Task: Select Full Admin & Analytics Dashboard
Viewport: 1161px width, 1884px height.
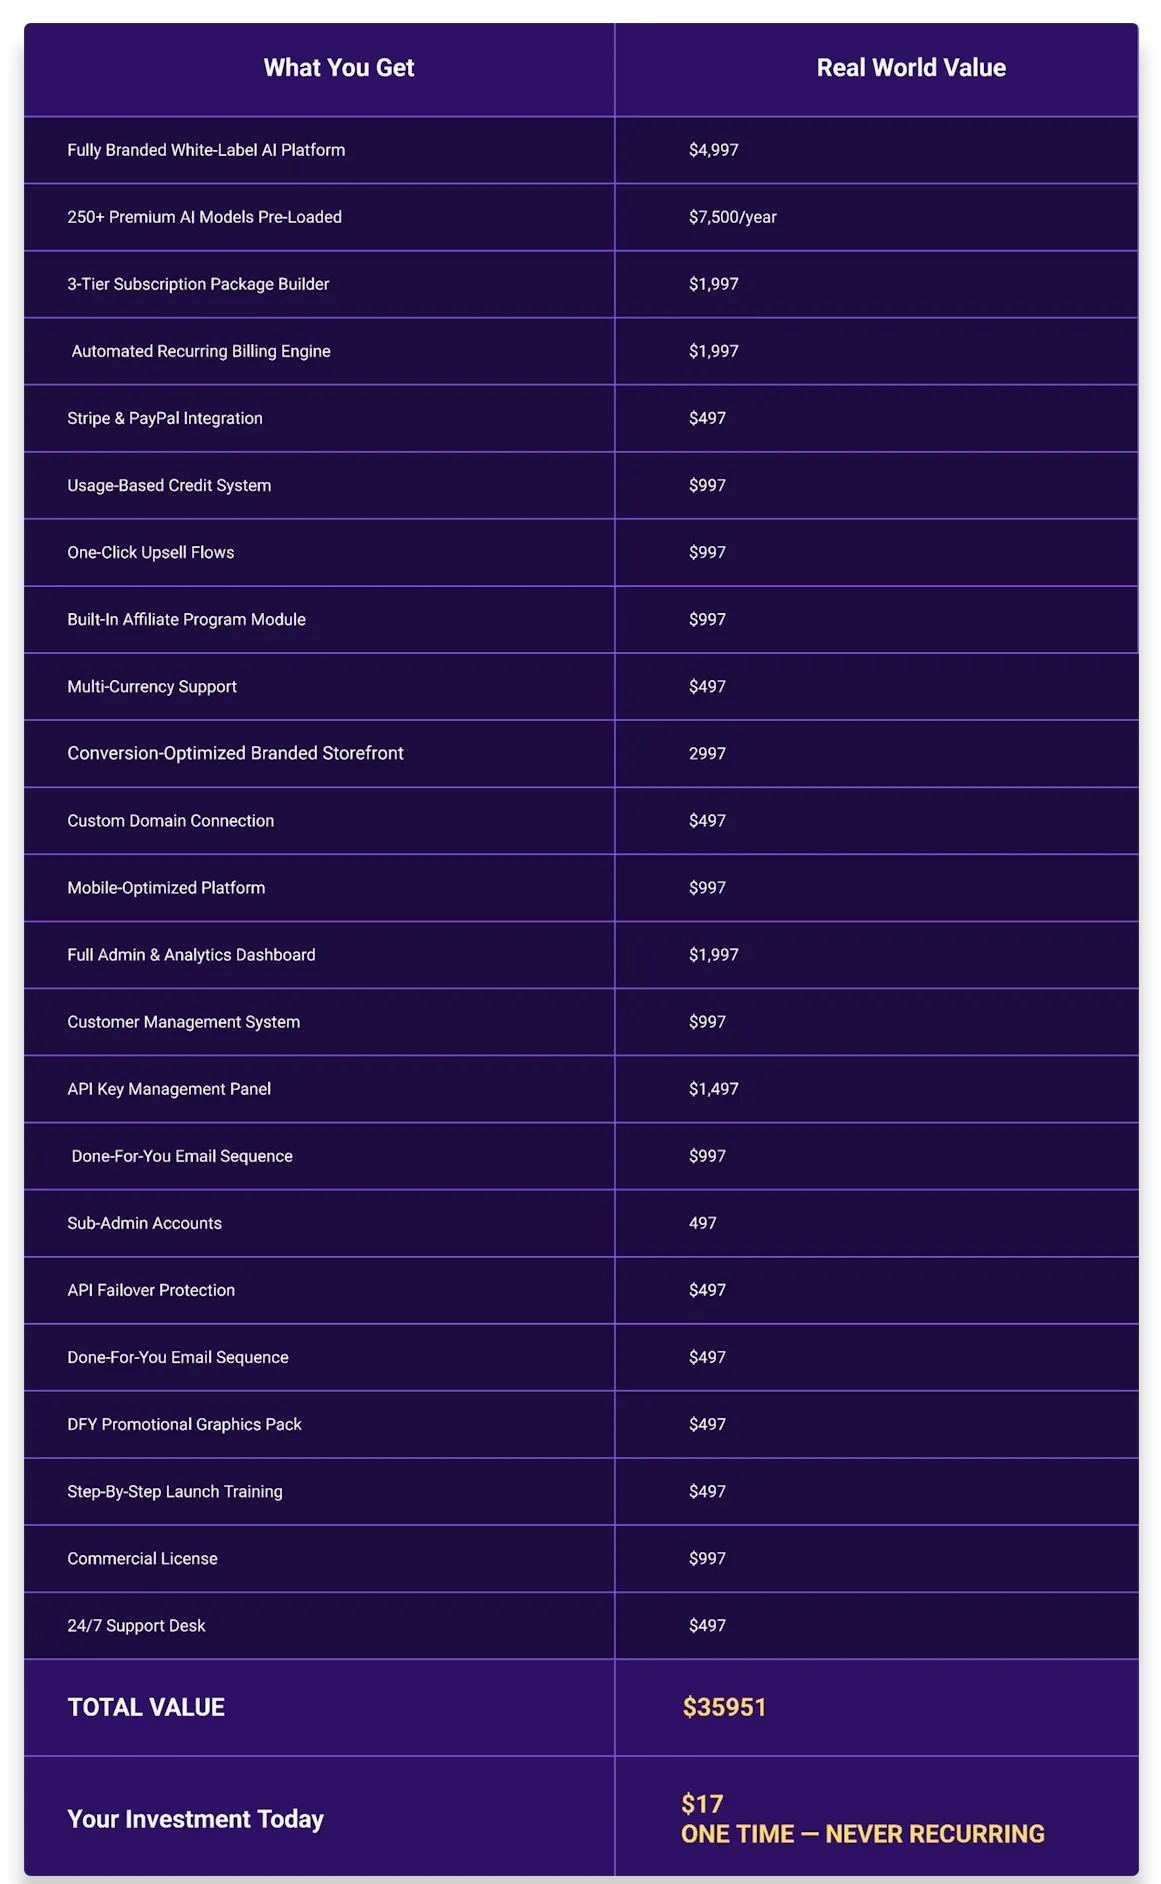Action: pyautogui.click(x=191, y=955)
